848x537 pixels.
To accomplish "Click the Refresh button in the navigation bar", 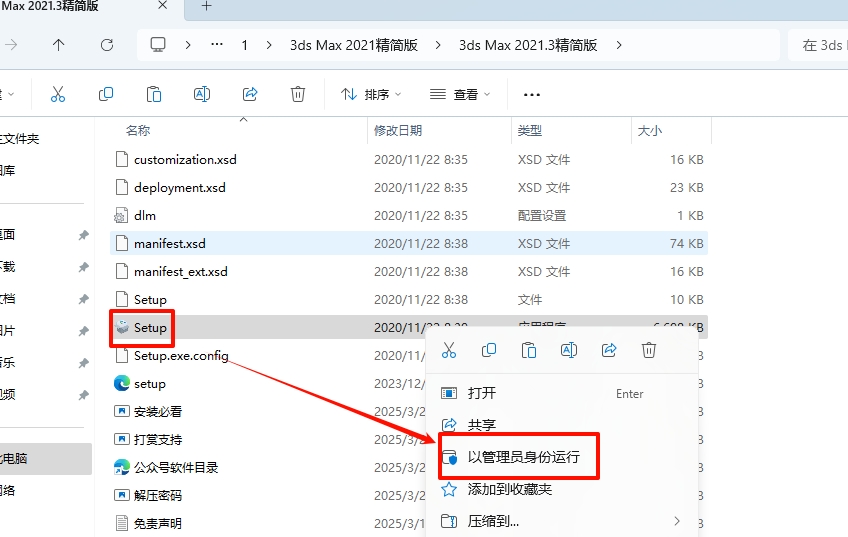I will 107,45.
